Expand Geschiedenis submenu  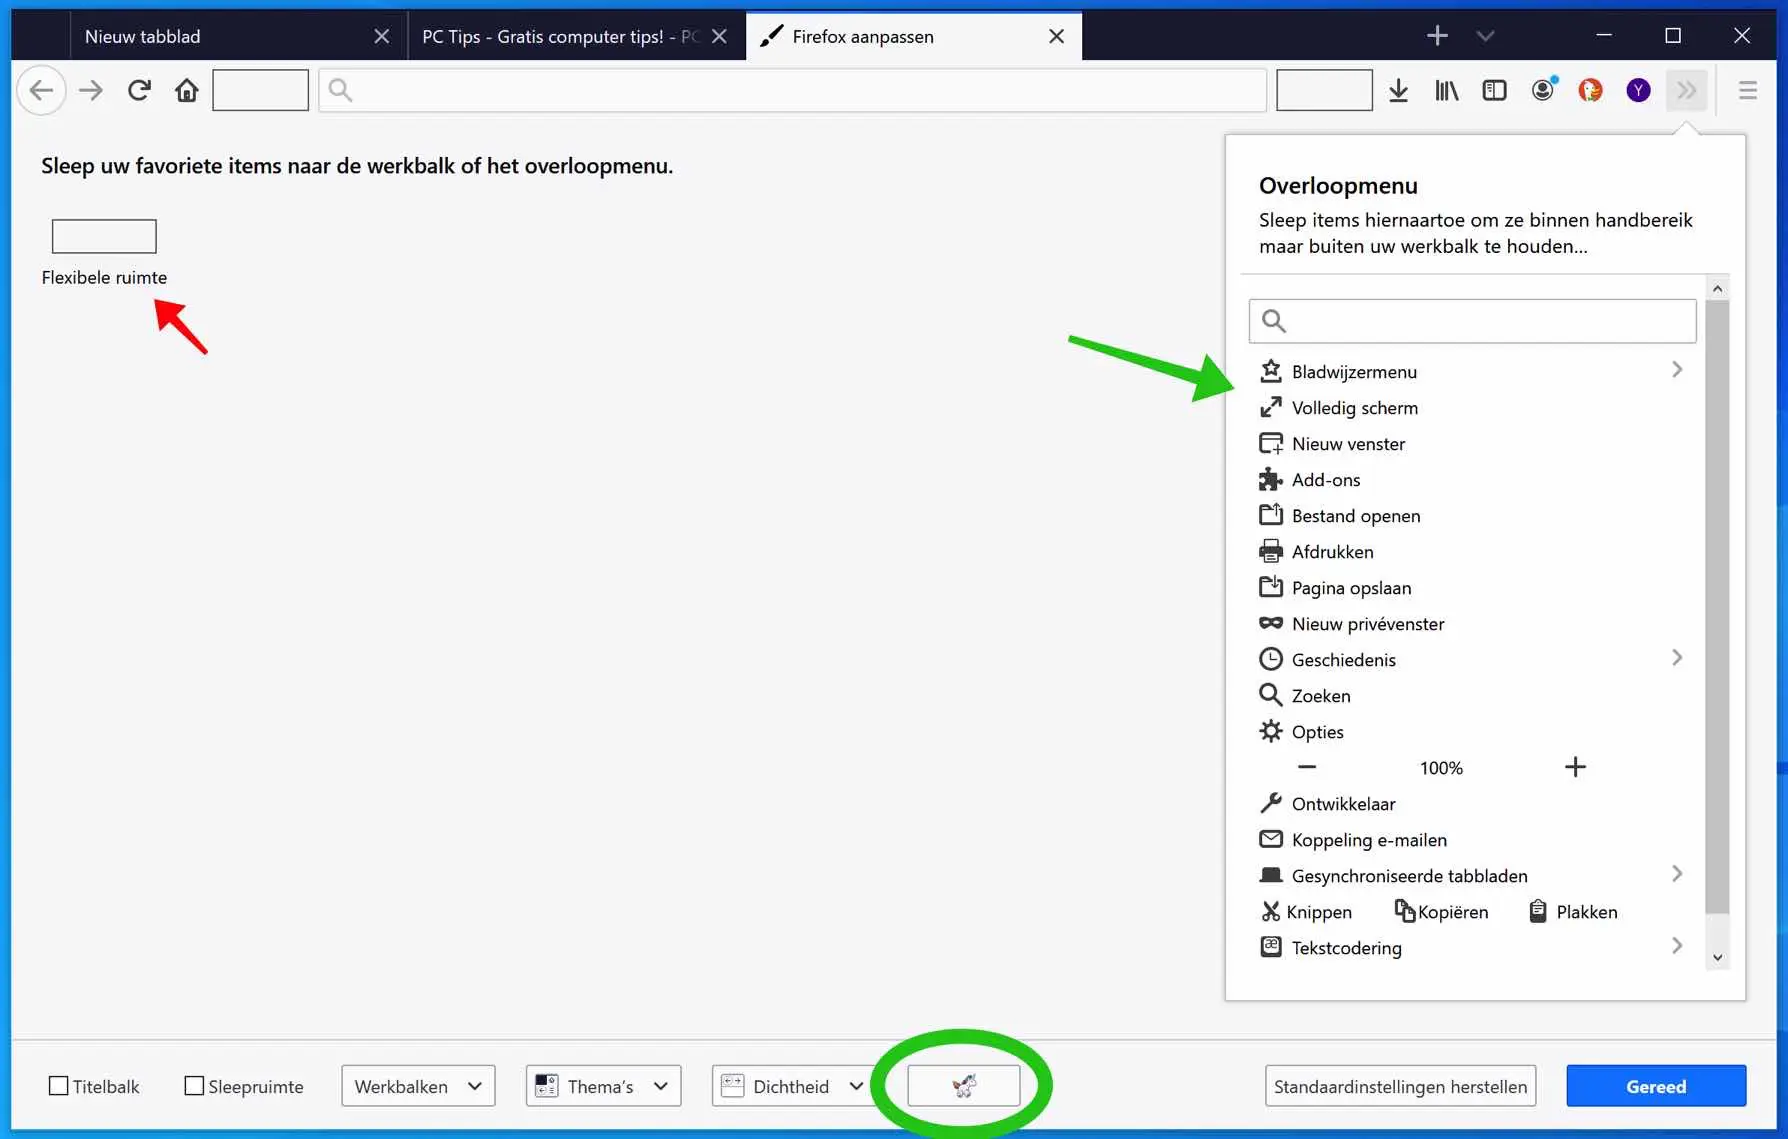coord(1677,658)
